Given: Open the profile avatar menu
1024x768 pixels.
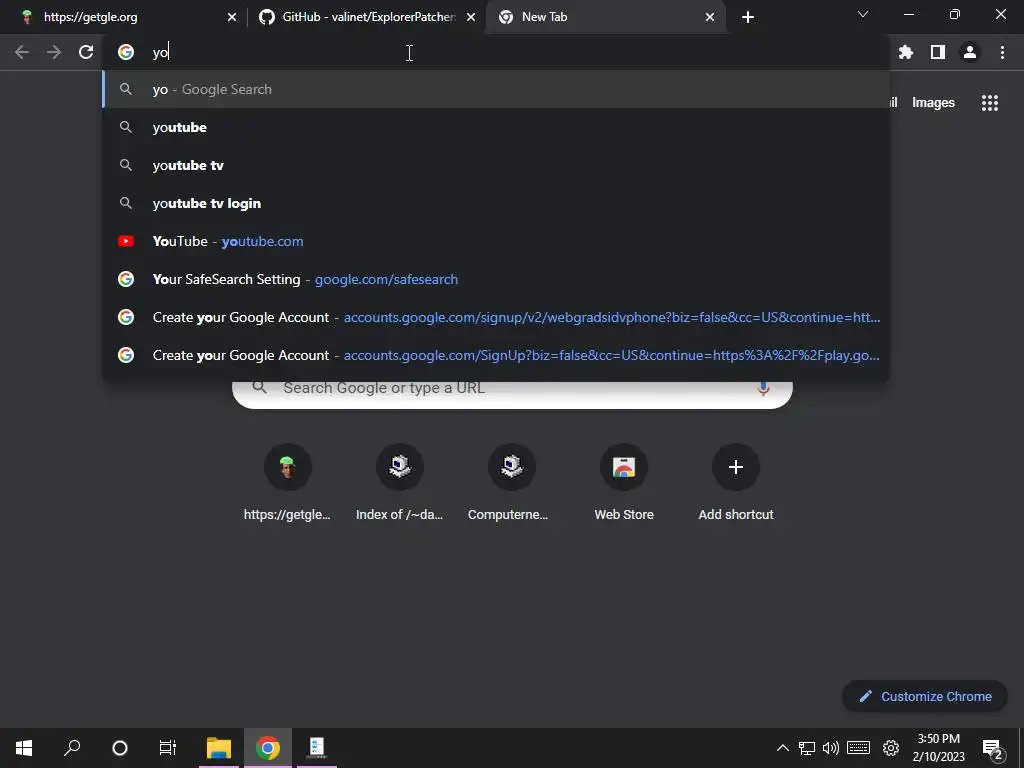Looking at the screenshot, I should (x=970, y=52).
